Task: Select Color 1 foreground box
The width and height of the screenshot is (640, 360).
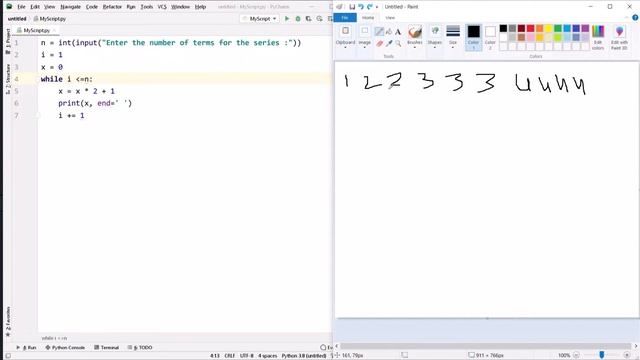Action: click(473, 38)
